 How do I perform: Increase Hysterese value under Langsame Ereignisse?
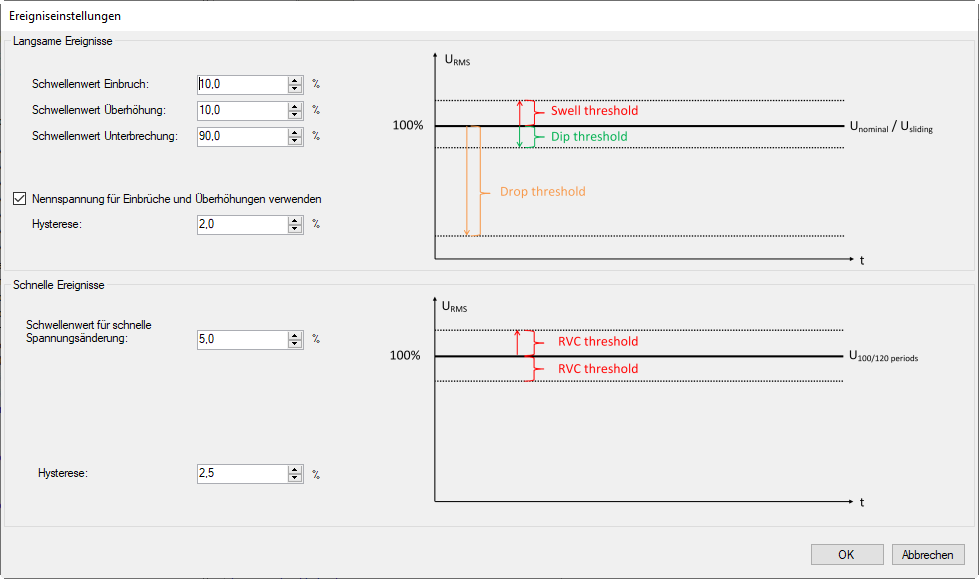pyautogui.click(x=295, y=220)
